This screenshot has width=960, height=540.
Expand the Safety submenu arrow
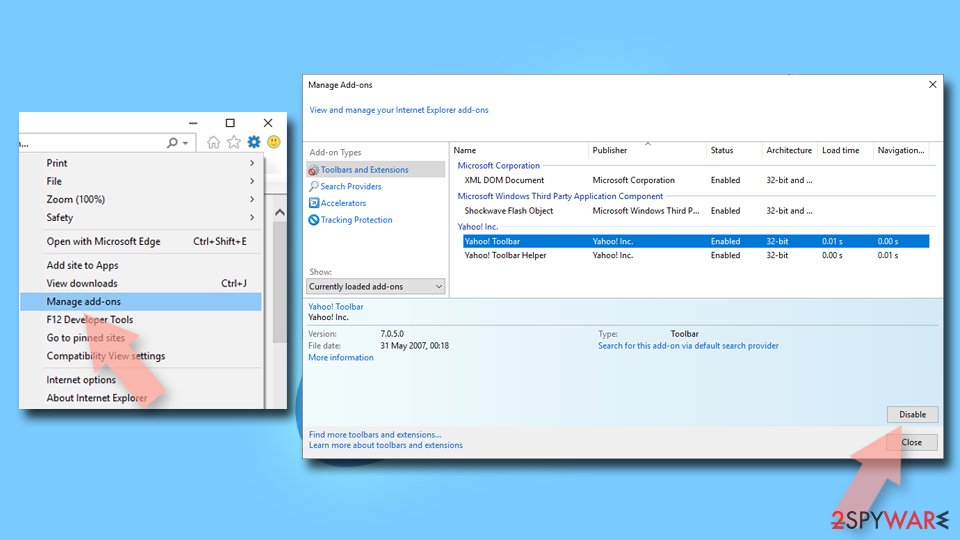pos(252,217)
